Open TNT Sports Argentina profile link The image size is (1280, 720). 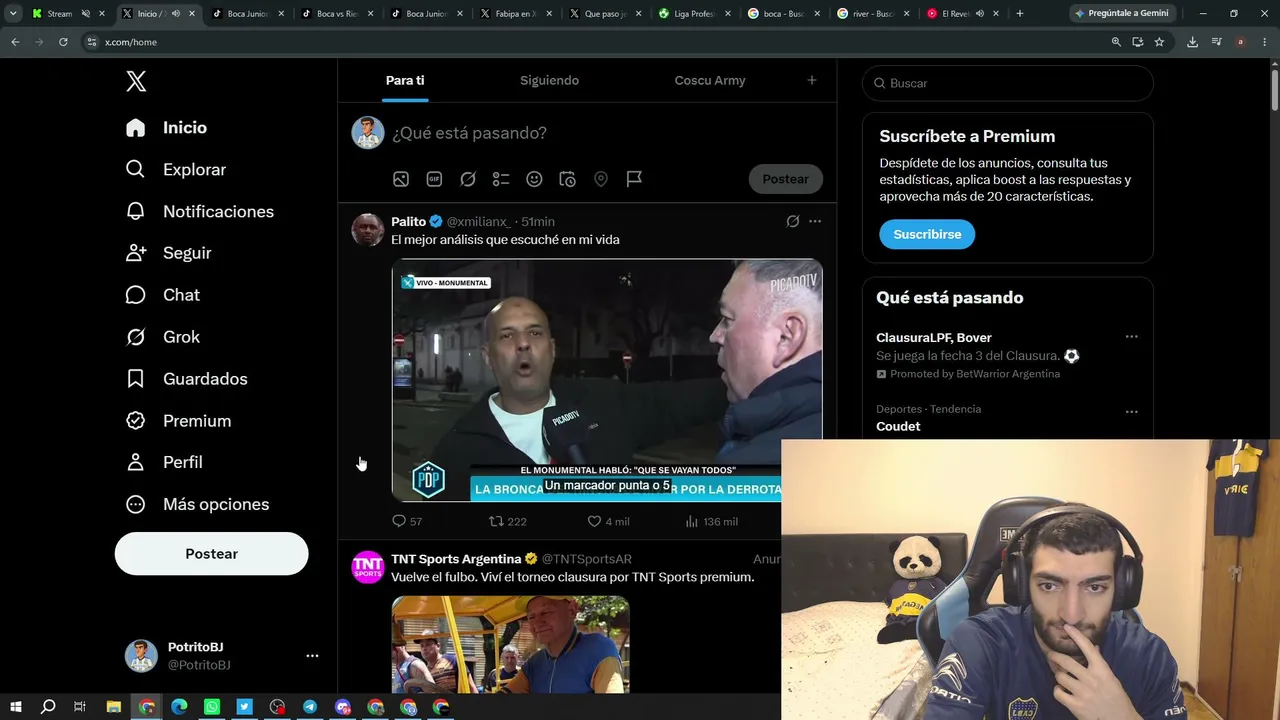456,559
